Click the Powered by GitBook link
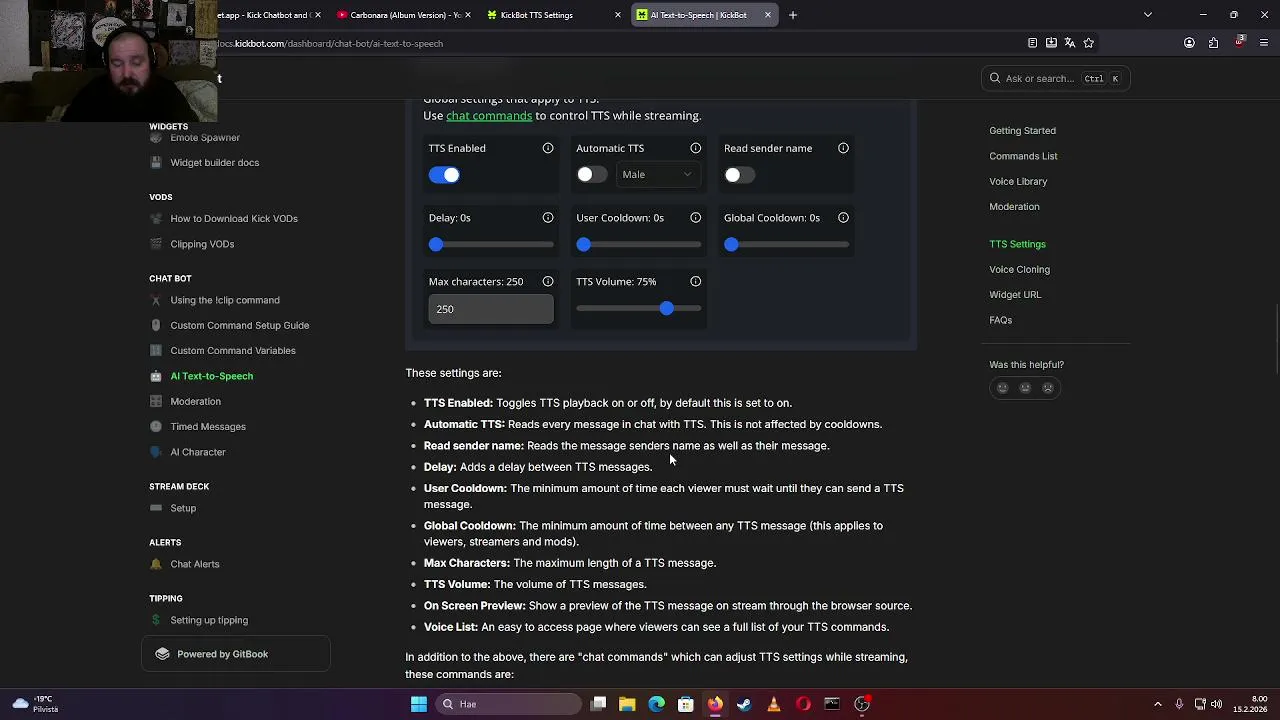 (x=235, y=654)
